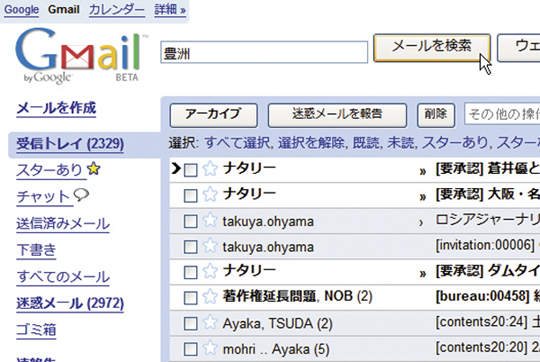Image resolution: width=540 pixels, height=362 pixels.
Task: Select 未読 messages link
Action: tap(401, 143)
